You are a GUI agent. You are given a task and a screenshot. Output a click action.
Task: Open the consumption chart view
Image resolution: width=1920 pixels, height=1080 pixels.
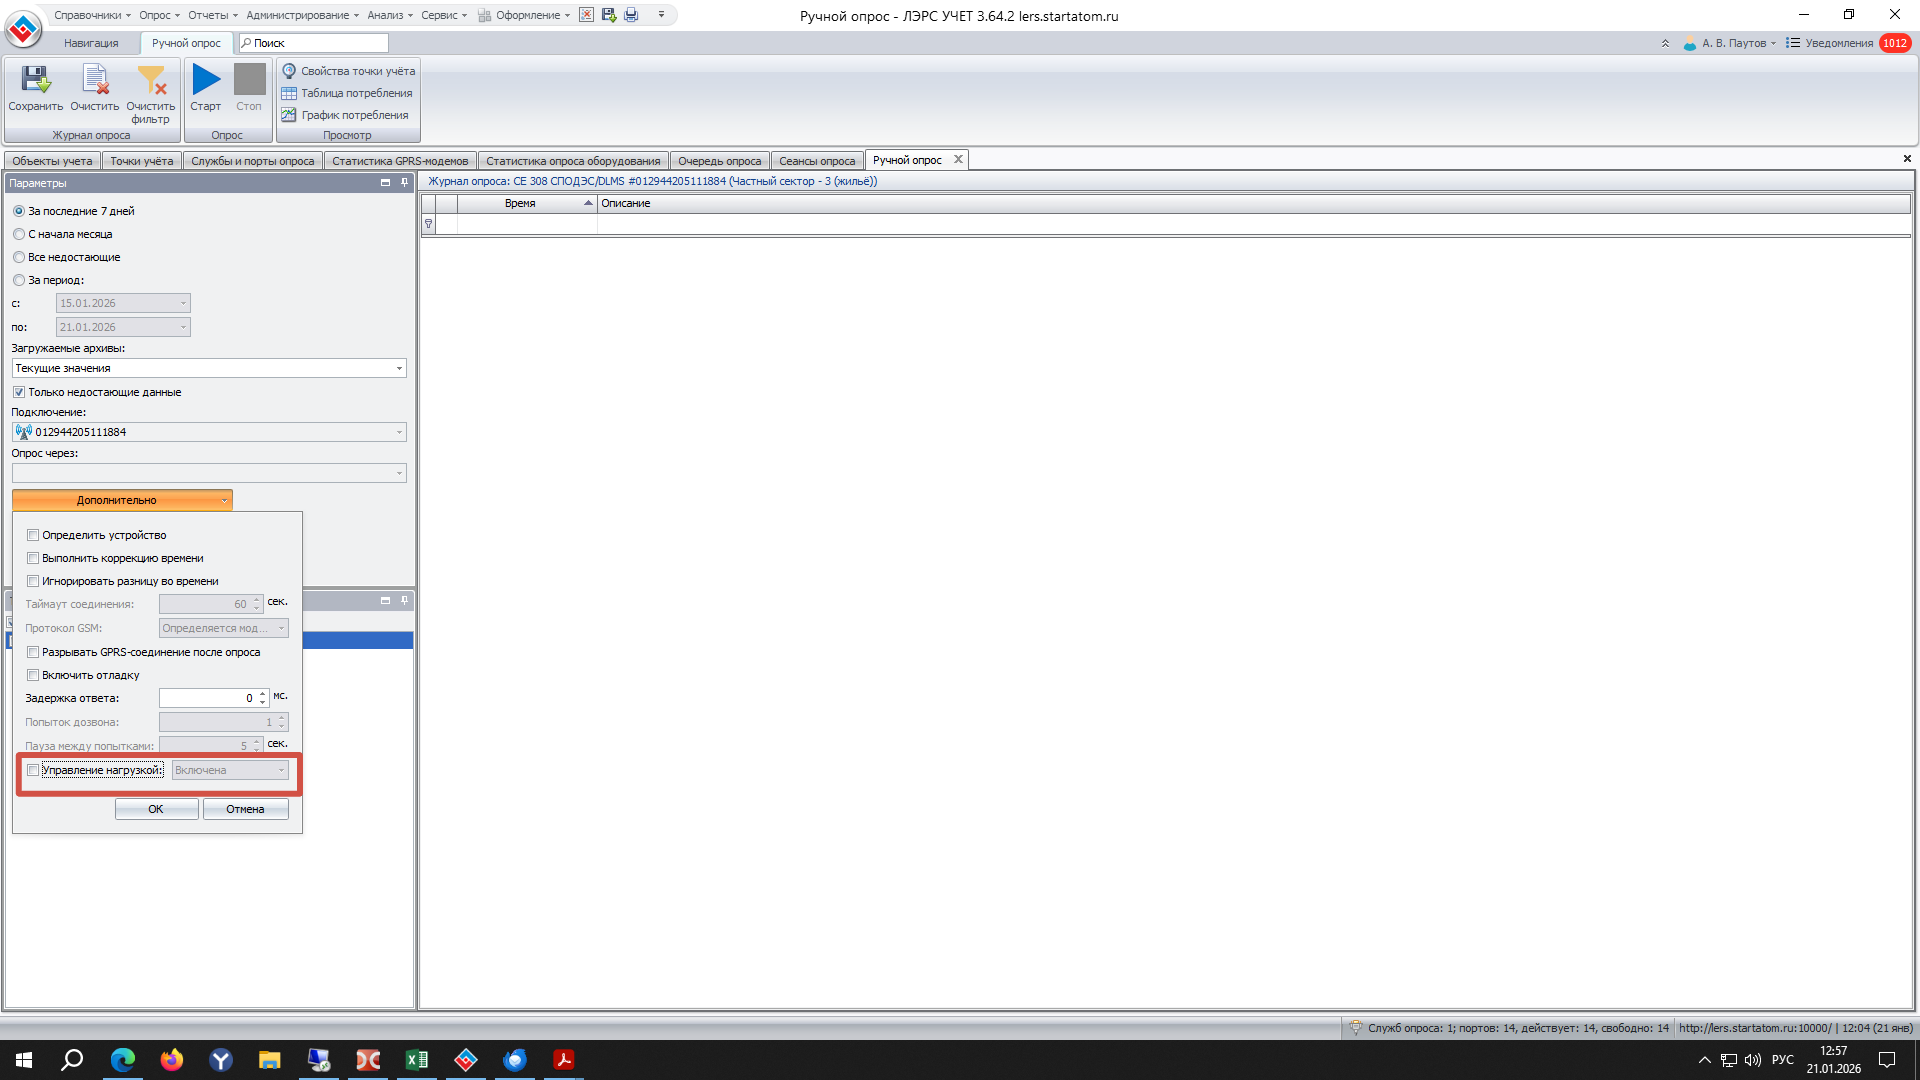click(289, 115)
